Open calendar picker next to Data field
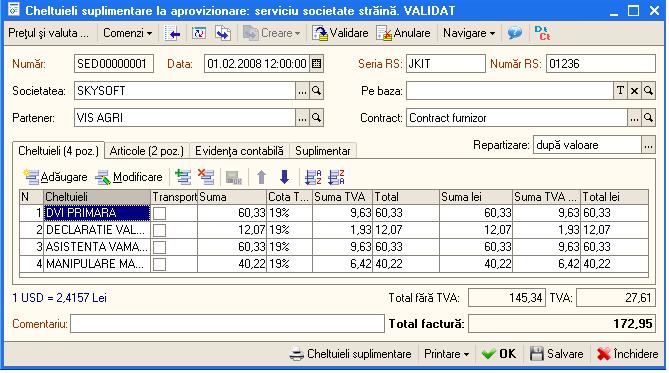The image size is (669, 373). [316, 64]
